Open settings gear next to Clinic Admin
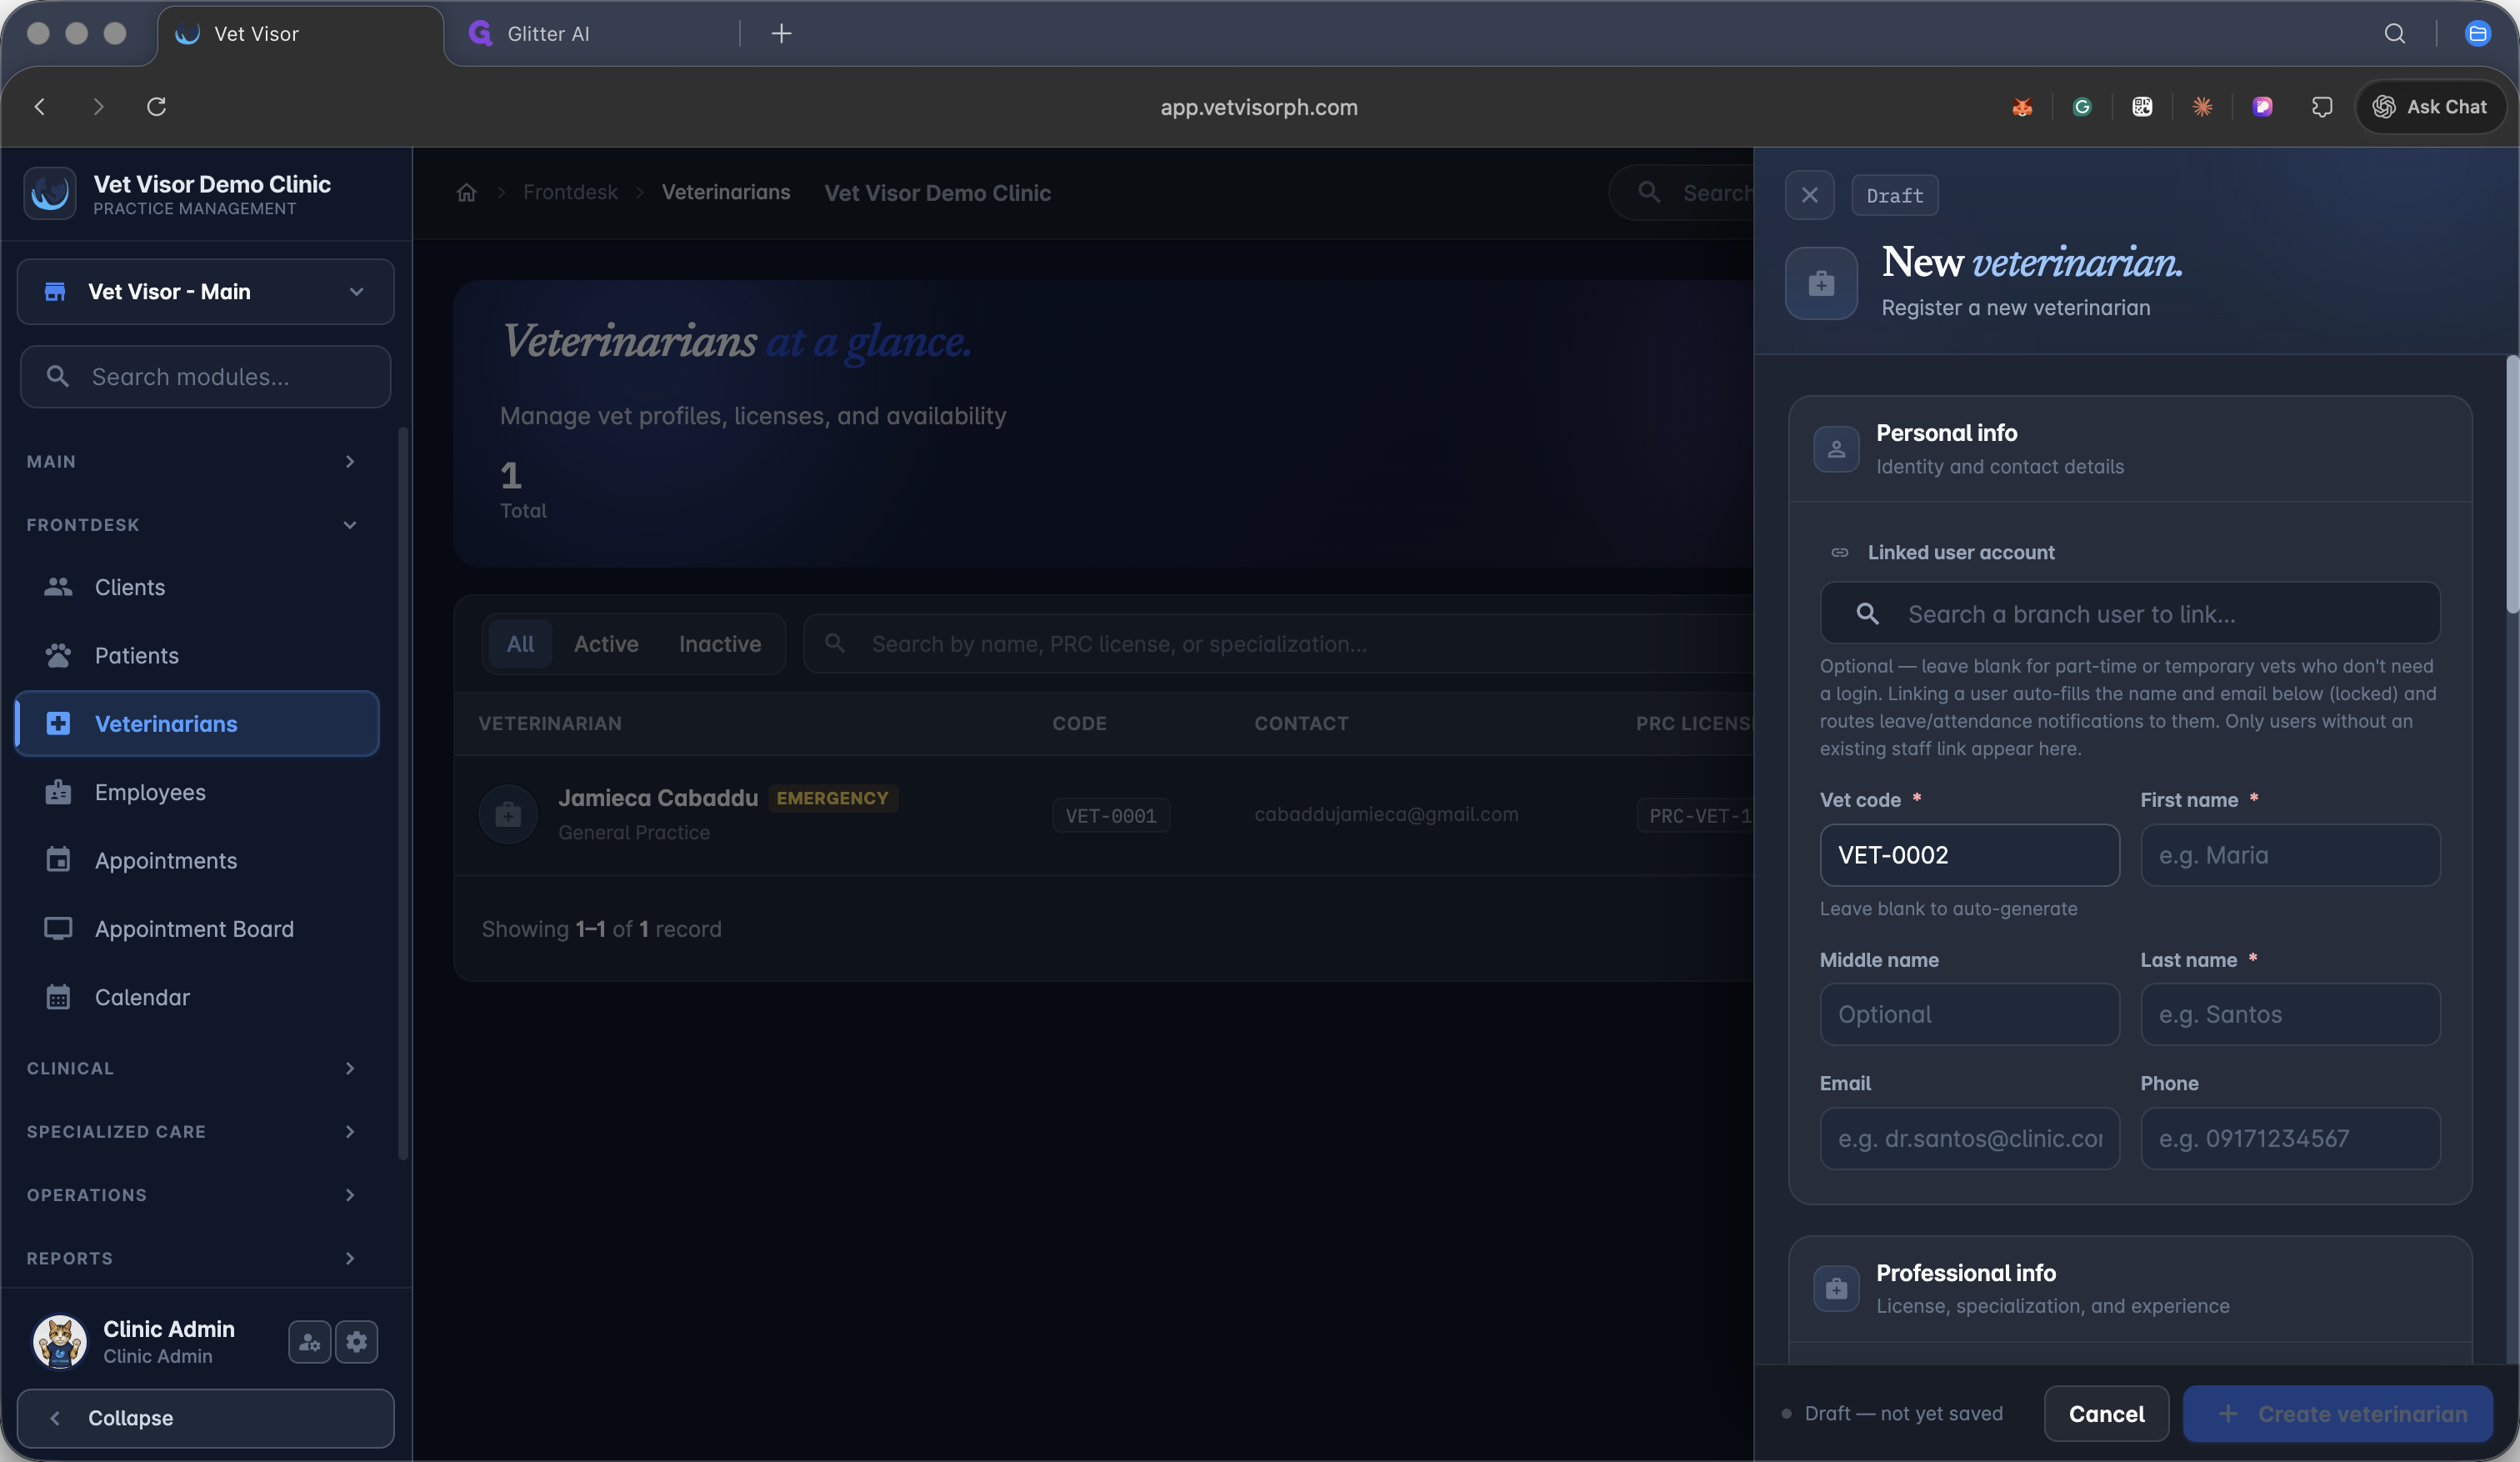2520x1462 pixels. click(357, 1342)
